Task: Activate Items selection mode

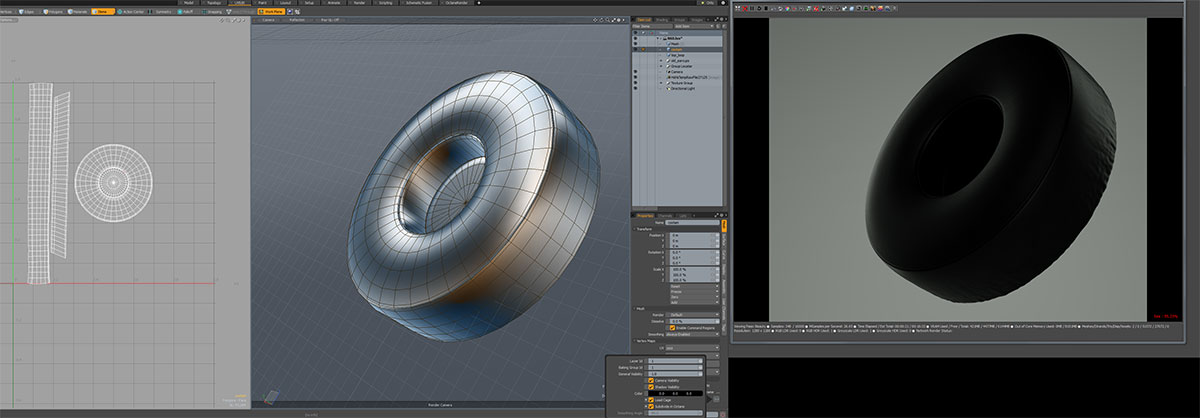Action: (x=101, y=11)
